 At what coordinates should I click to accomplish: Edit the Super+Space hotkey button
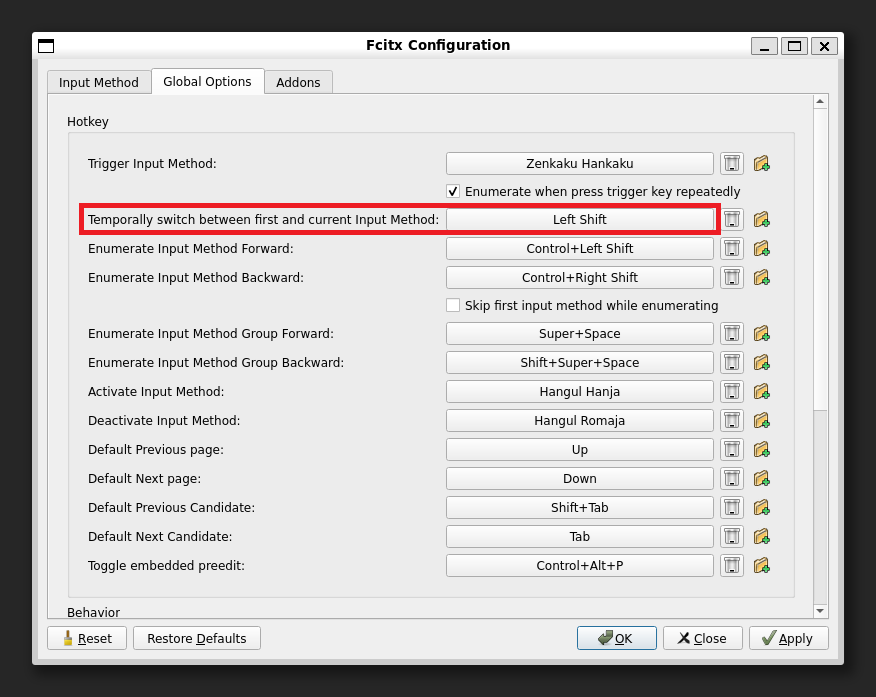[x=580, y=333]
